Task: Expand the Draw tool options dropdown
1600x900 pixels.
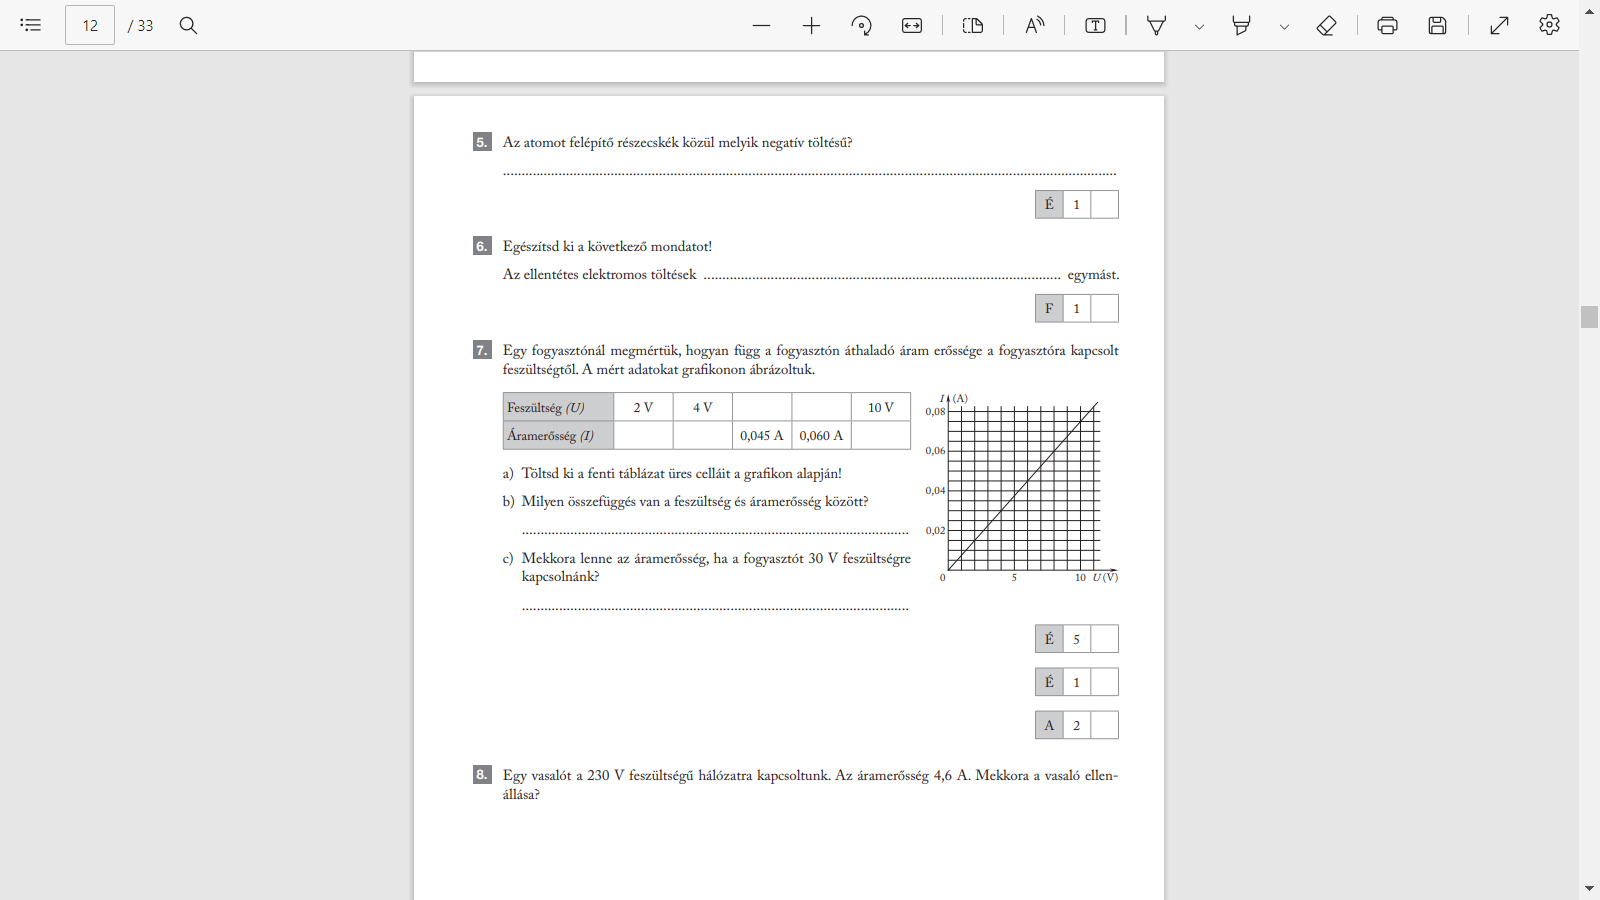Action: tap(1199, 27)
